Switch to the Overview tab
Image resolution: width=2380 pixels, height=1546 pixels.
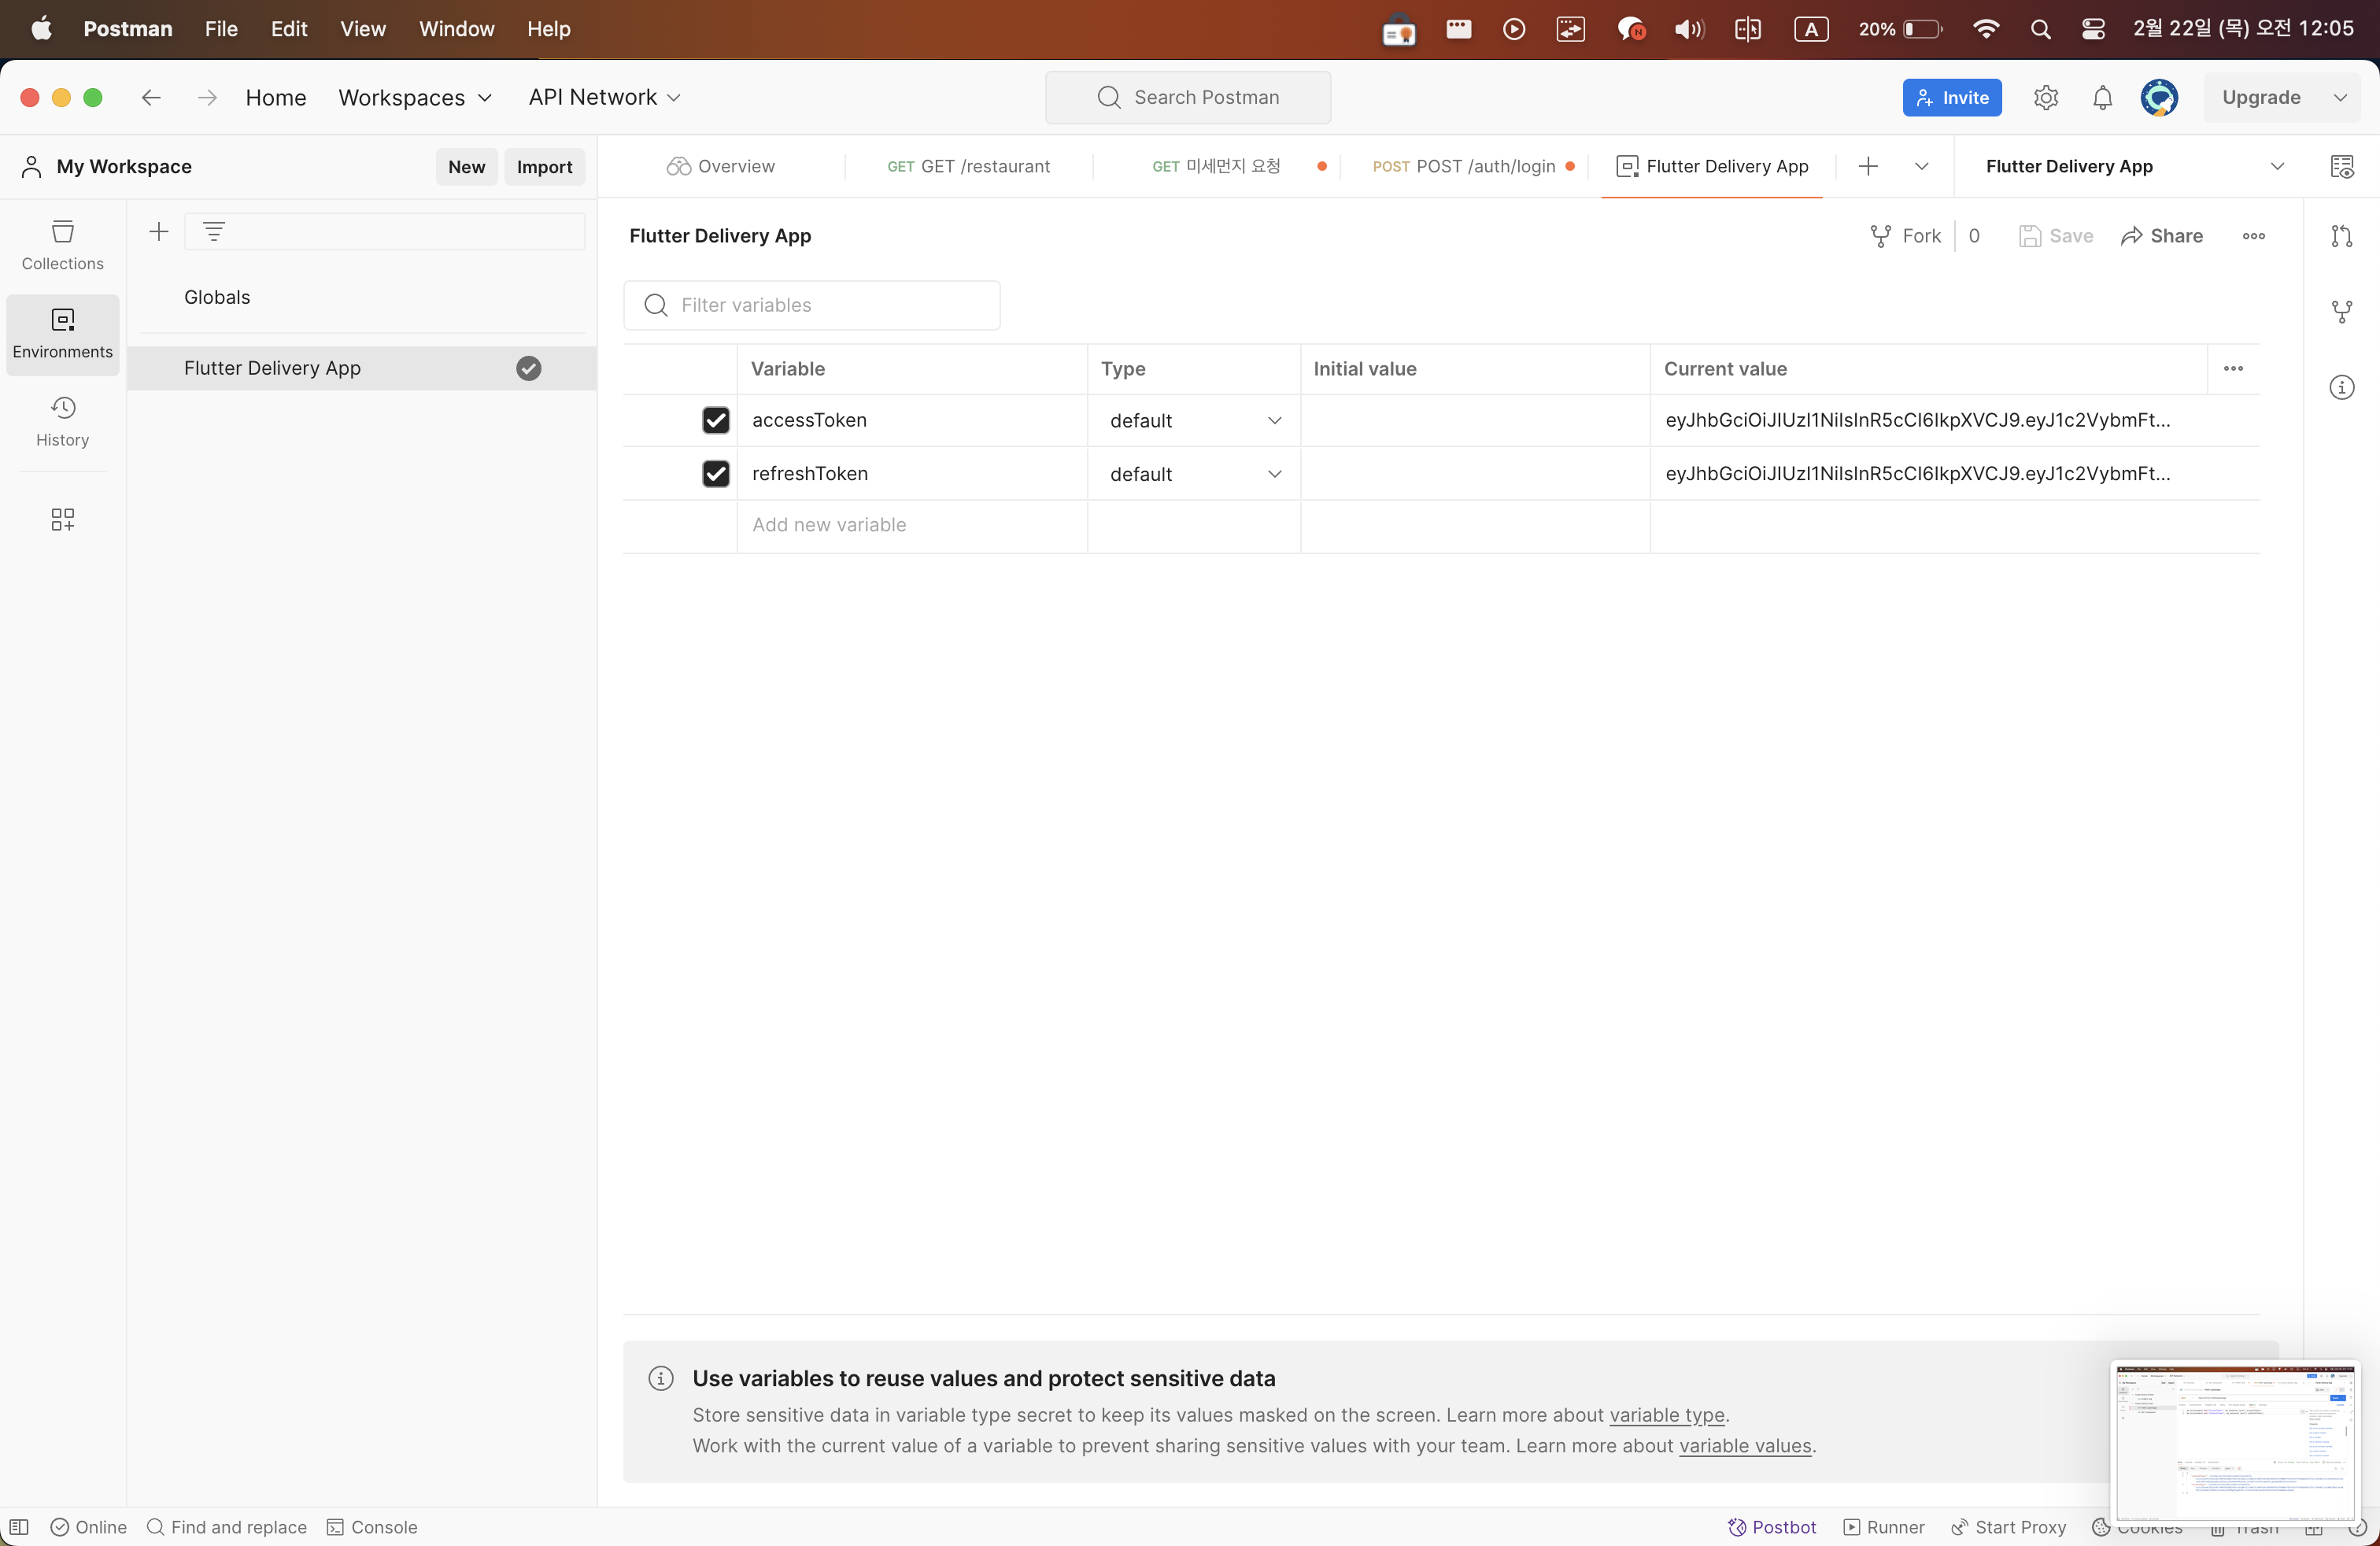pos(720,166)
